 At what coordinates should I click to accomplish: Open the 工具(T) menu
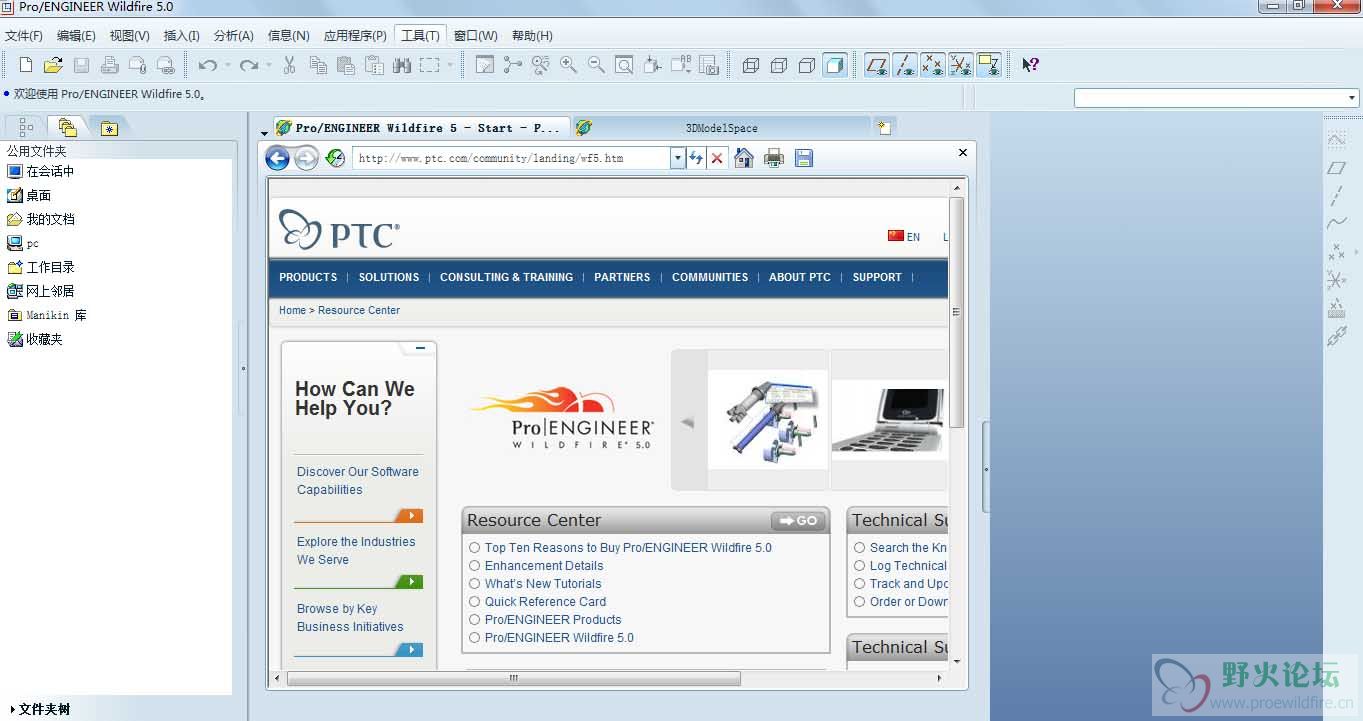pyautogui.click(x=420, y=36)
